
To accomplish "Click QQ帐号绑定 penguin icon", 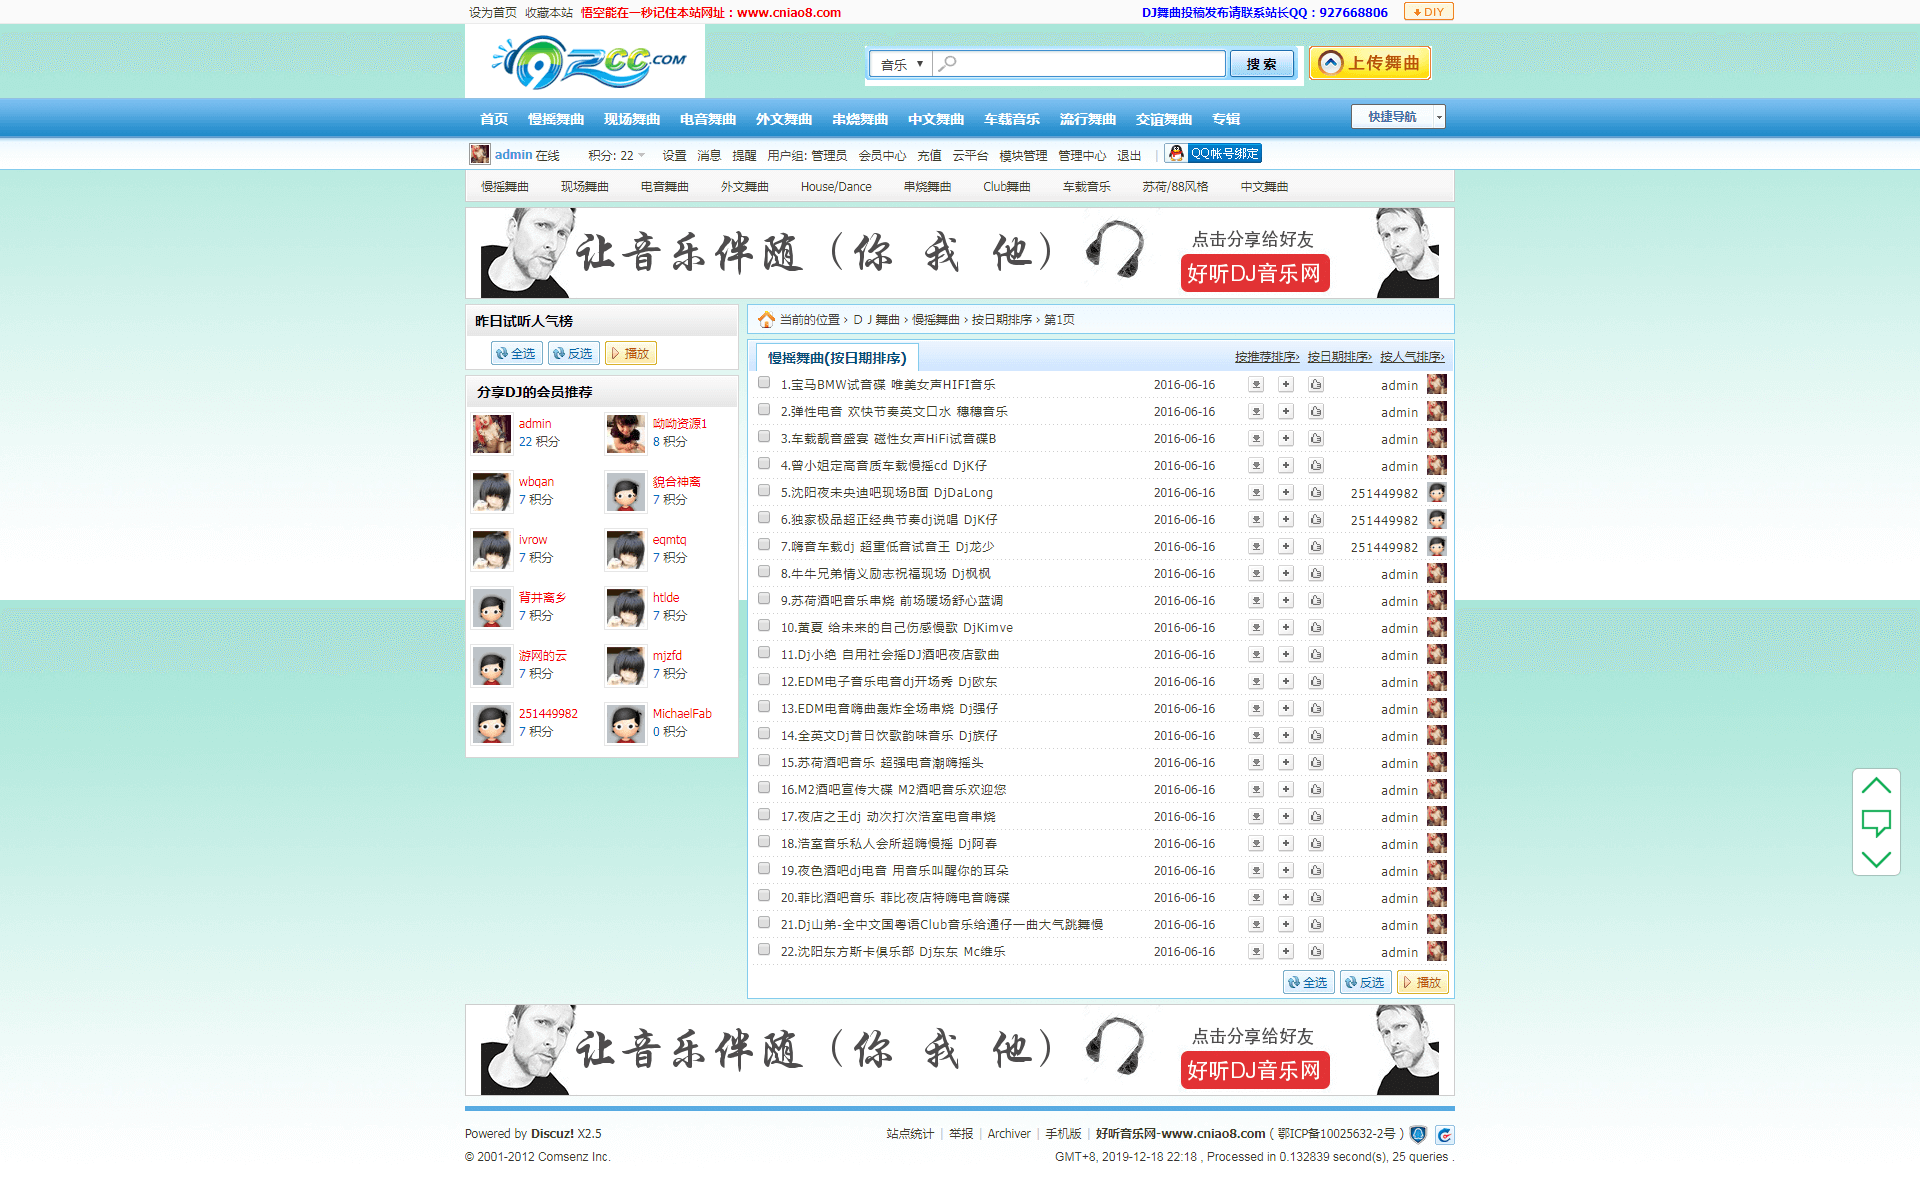I will [x=1177, y=154].
